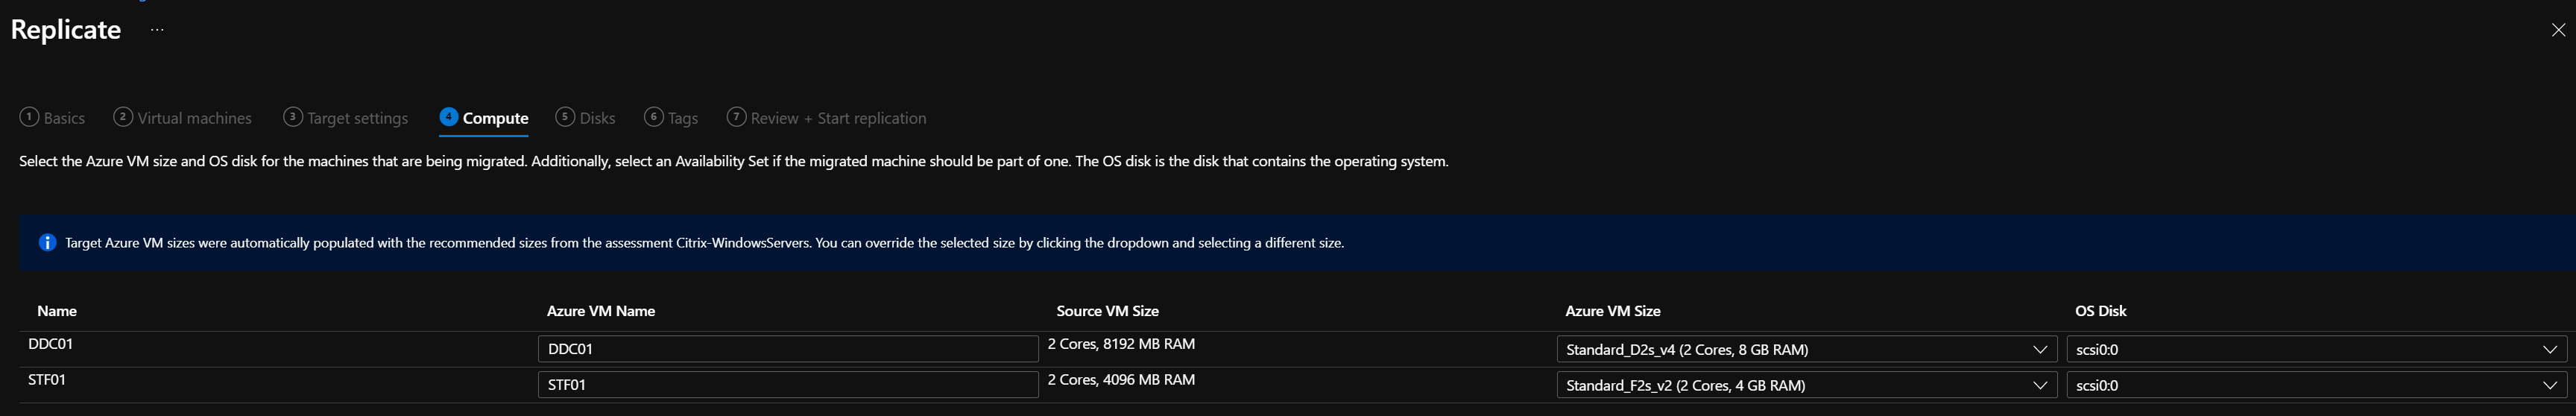Click the Name column header
The height and width of the screenshot is (416, 2576).
(57, 311)
